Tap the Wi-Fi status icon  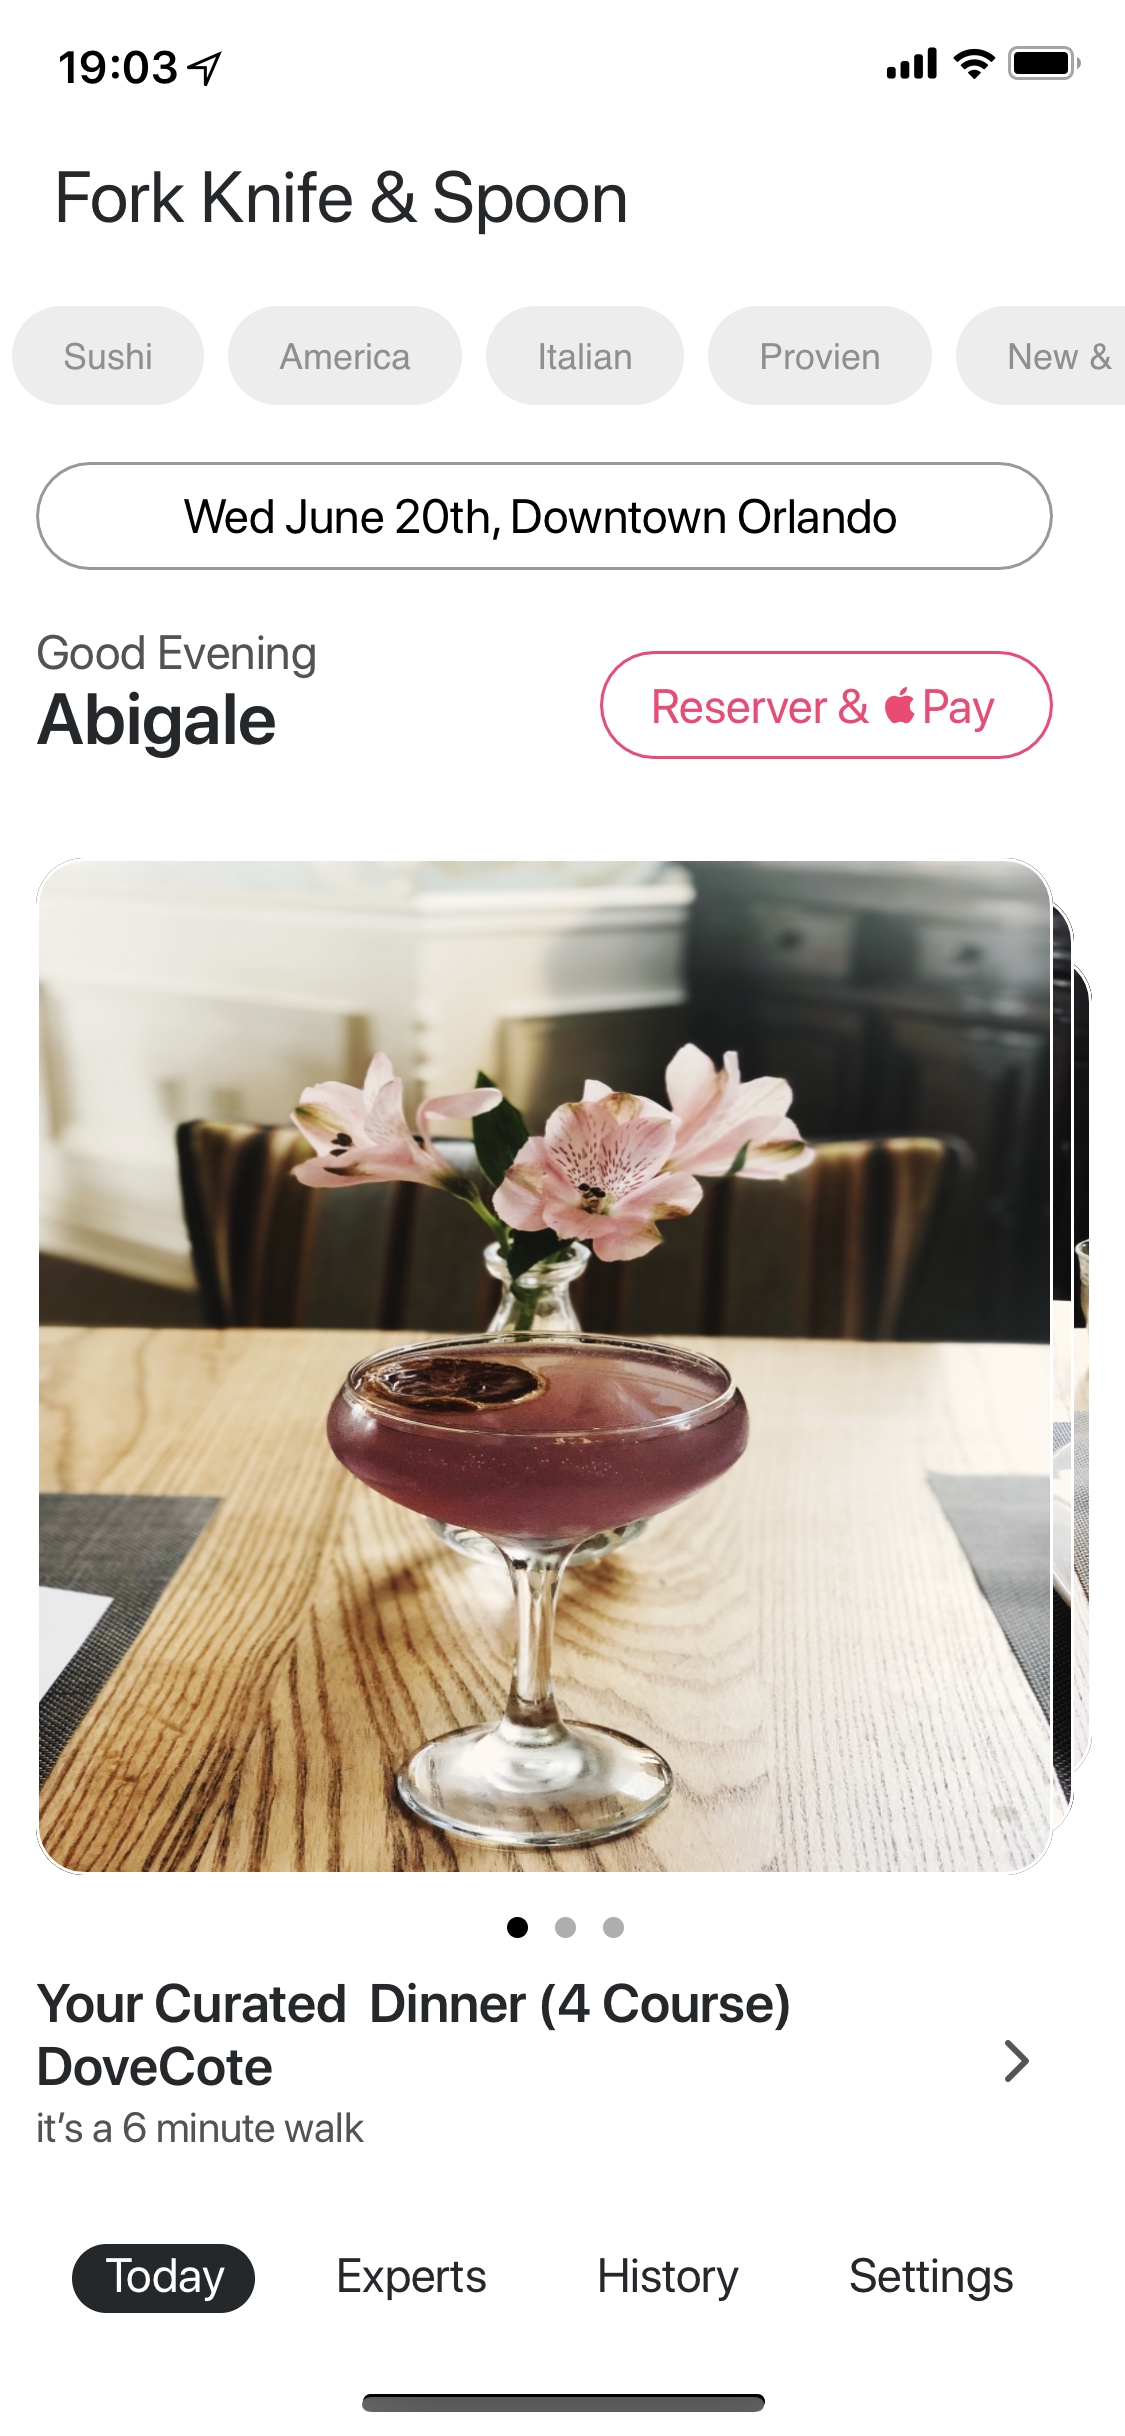(x=973, y=63)
